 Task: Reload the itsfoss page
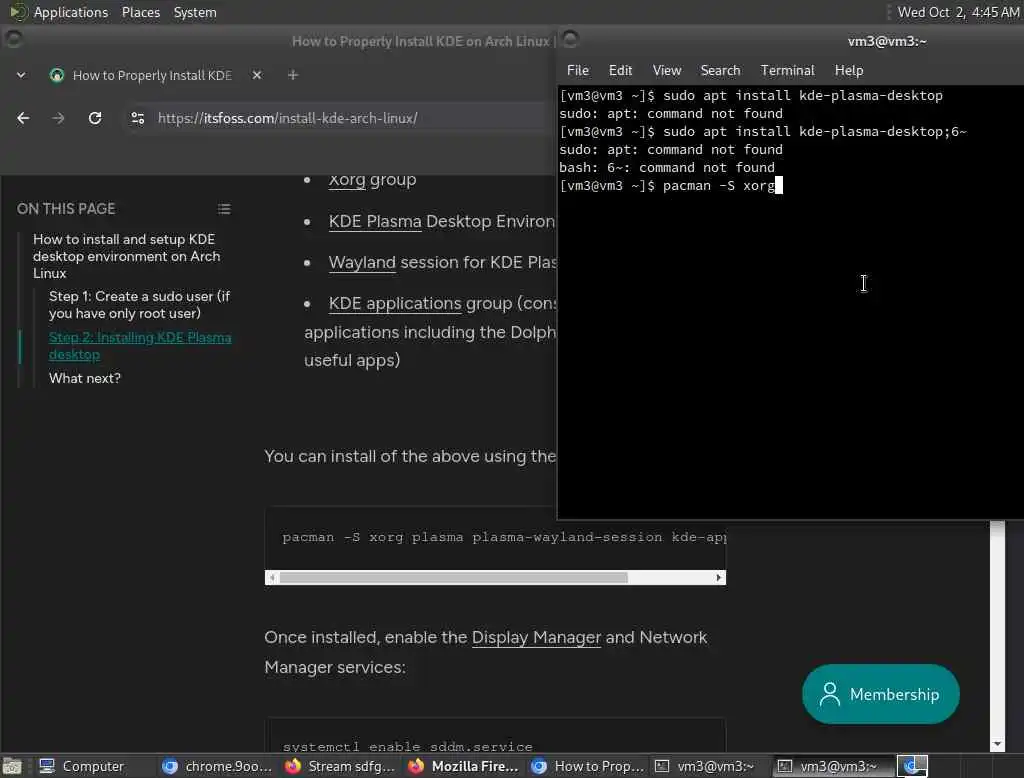click(95, 118)
